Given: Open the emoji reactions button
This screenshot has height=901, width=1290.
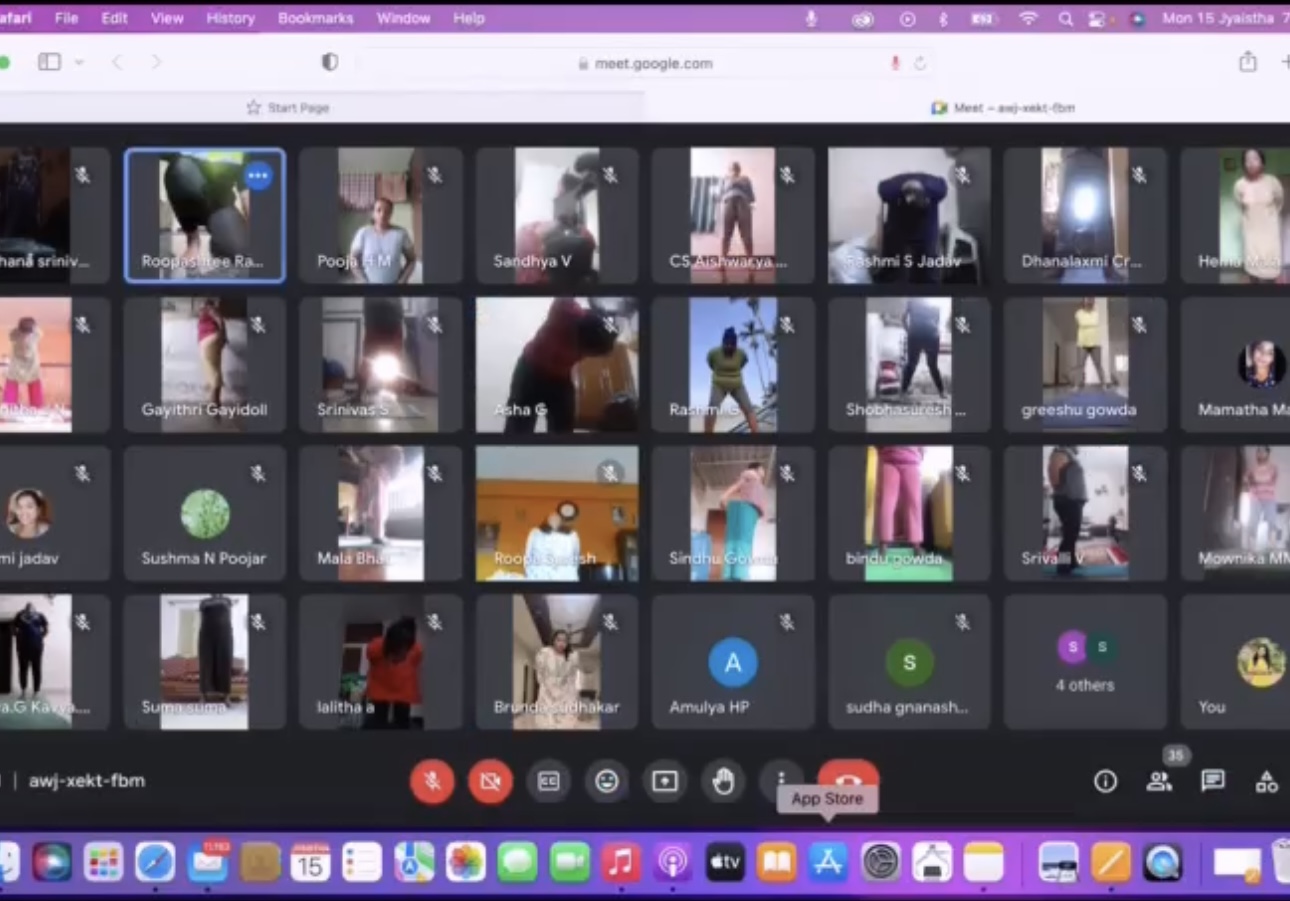Looking at the screenshot, I should click(607, 781).
